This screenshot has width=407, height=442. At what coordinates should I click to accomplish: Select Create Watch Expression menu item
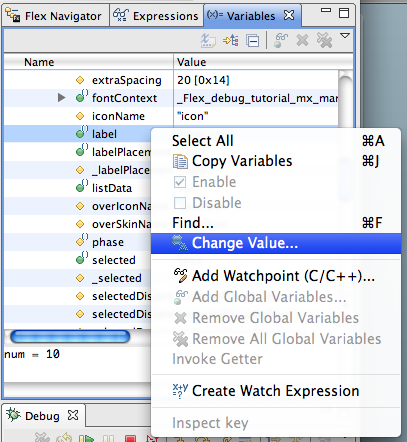[x=276, y=391]
